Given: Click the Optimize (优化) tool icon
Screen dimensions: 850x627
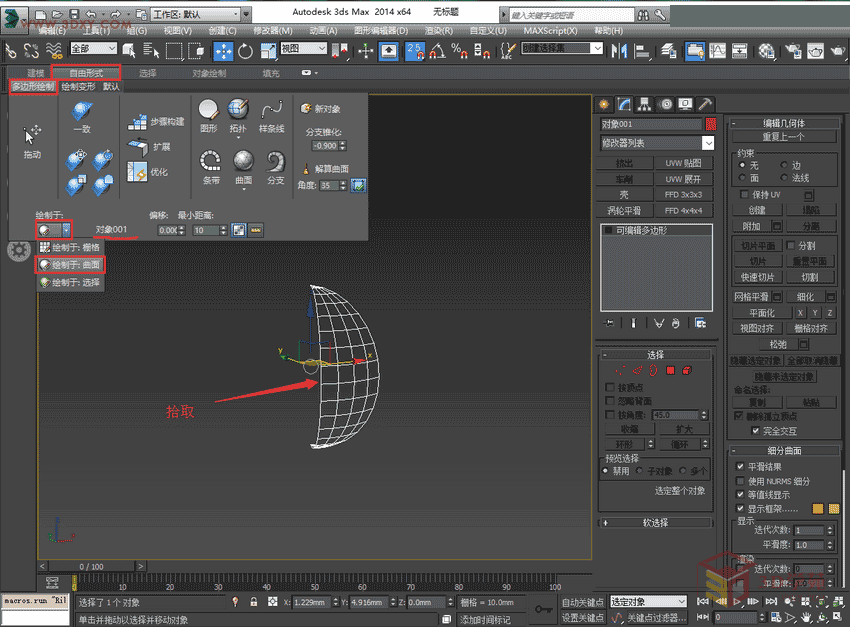Looking at the screenshot, I should click(138, 171).
